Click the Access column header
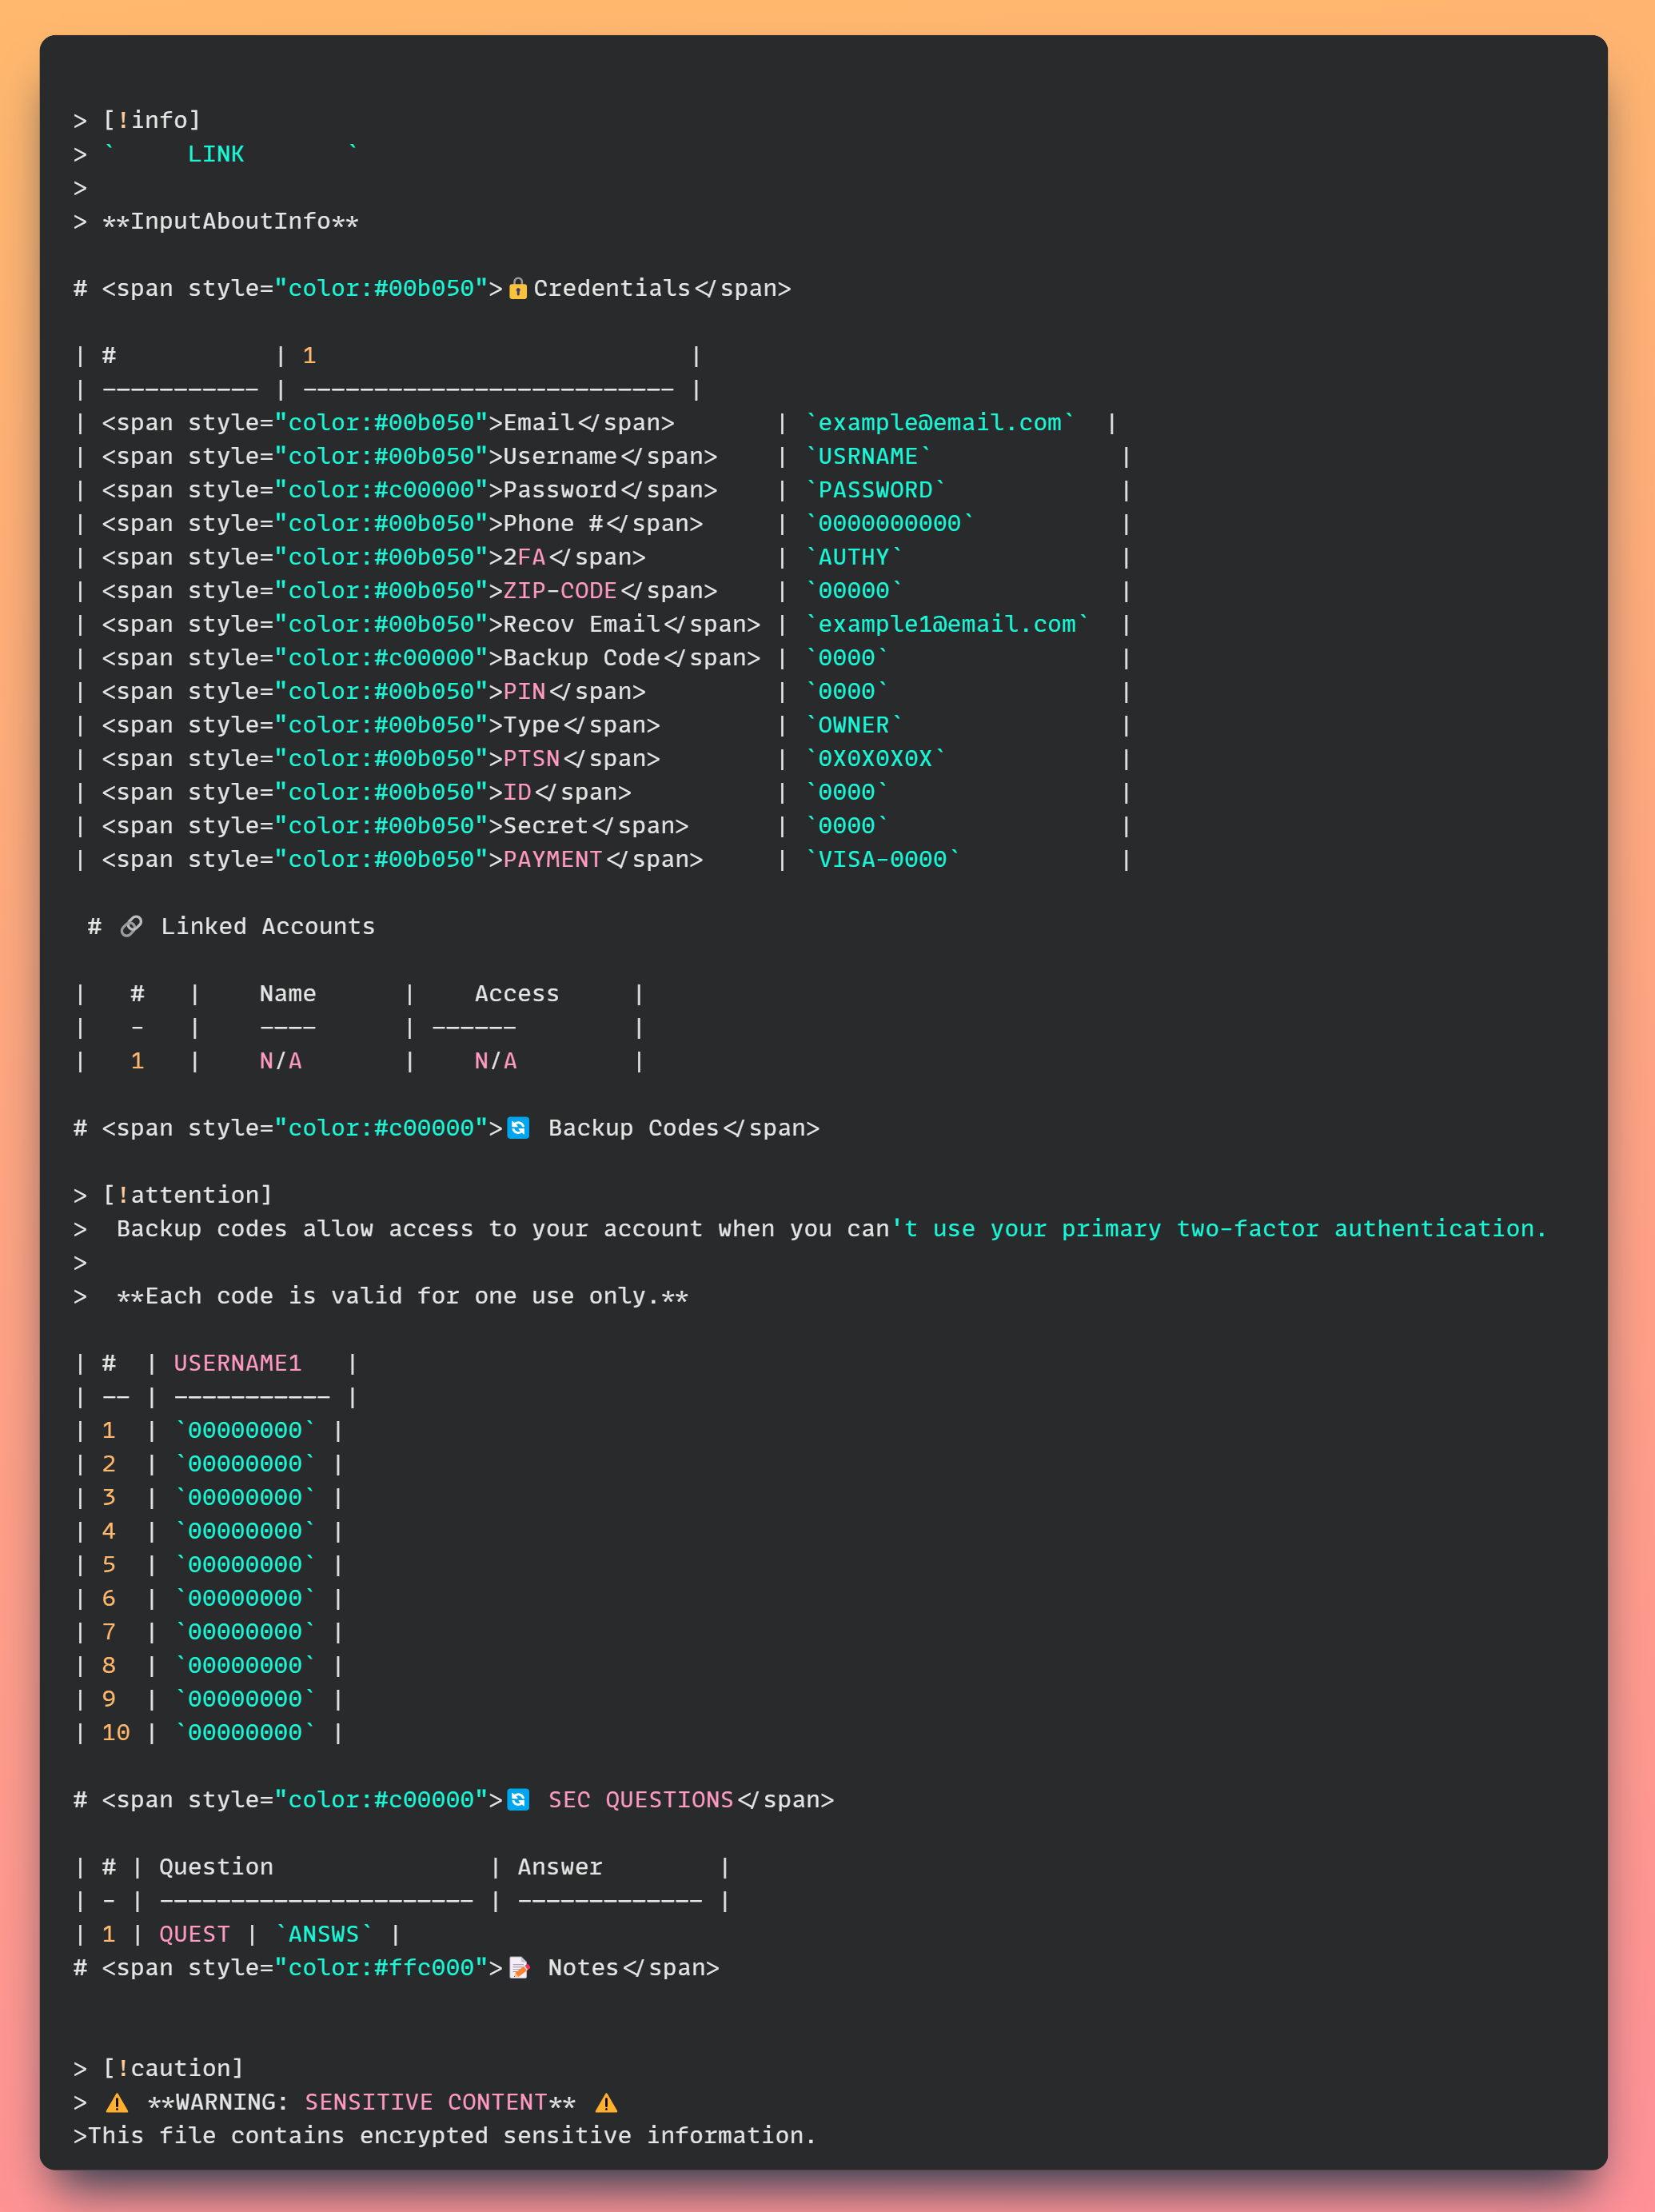This screenshot has height=2212, width=1655. 517,994
